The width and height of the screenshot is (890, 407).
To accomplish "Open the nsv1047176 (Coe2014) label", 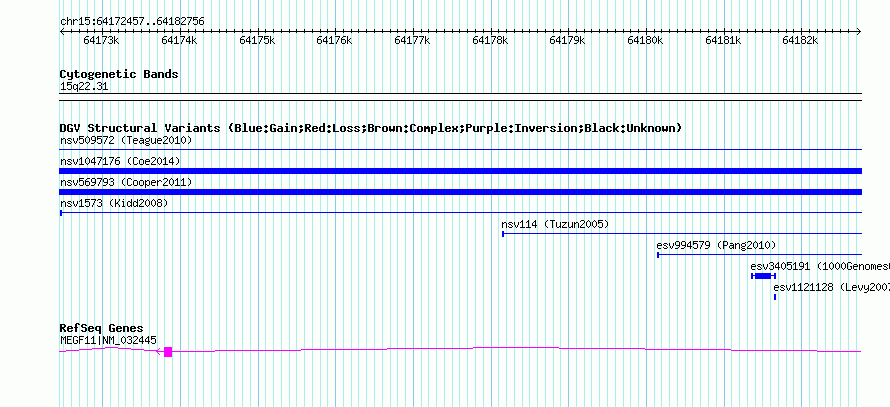I will 120,161.
